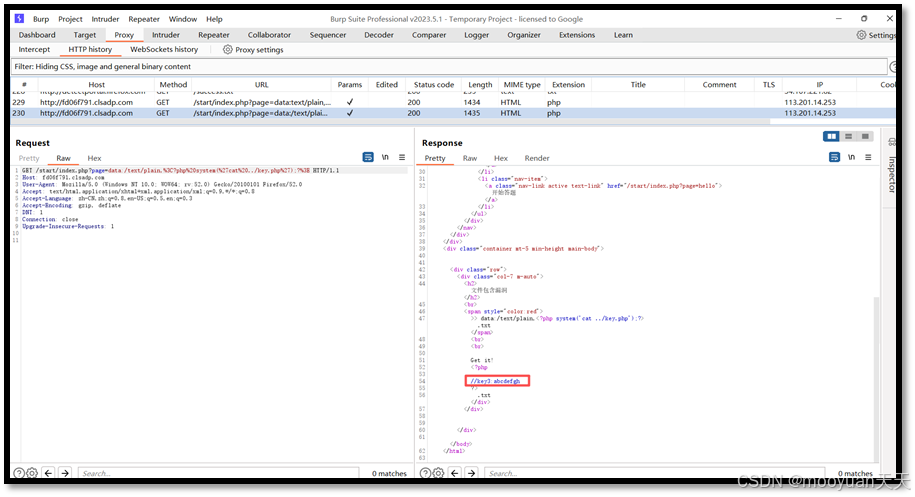Open the global Settings gear
This screenshot has width=915, height=497.
861,35
